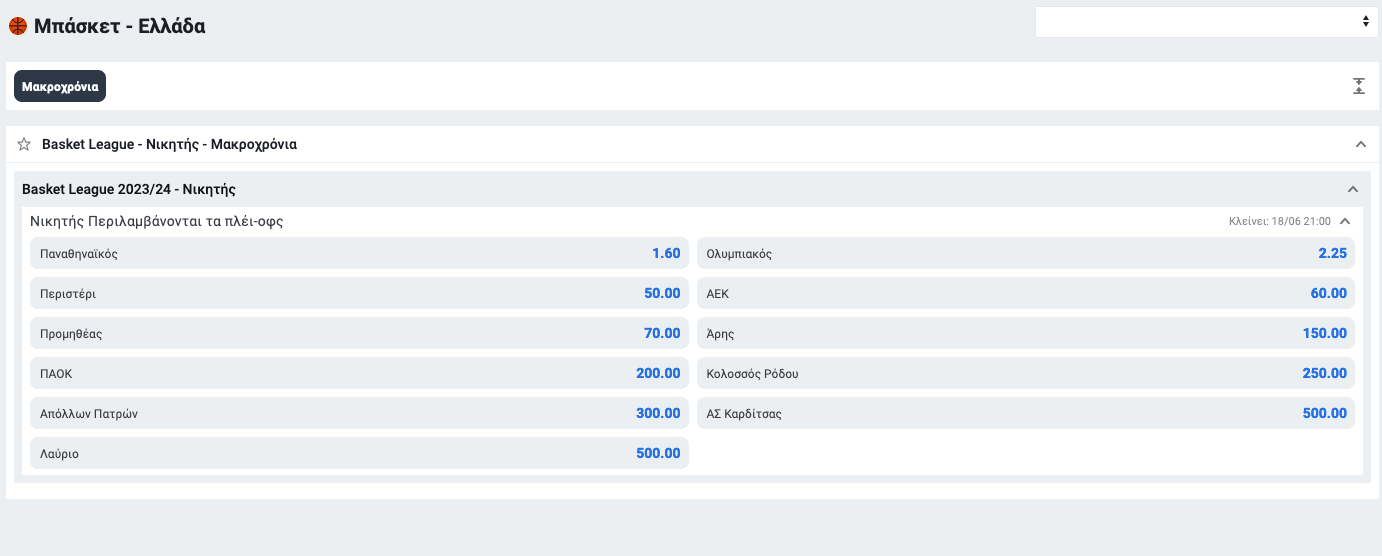Image resolution: width=1382 pixels, height=556 pixels.
Task: Open the empty dropdown at top right
Action: tap(1207, 22)
